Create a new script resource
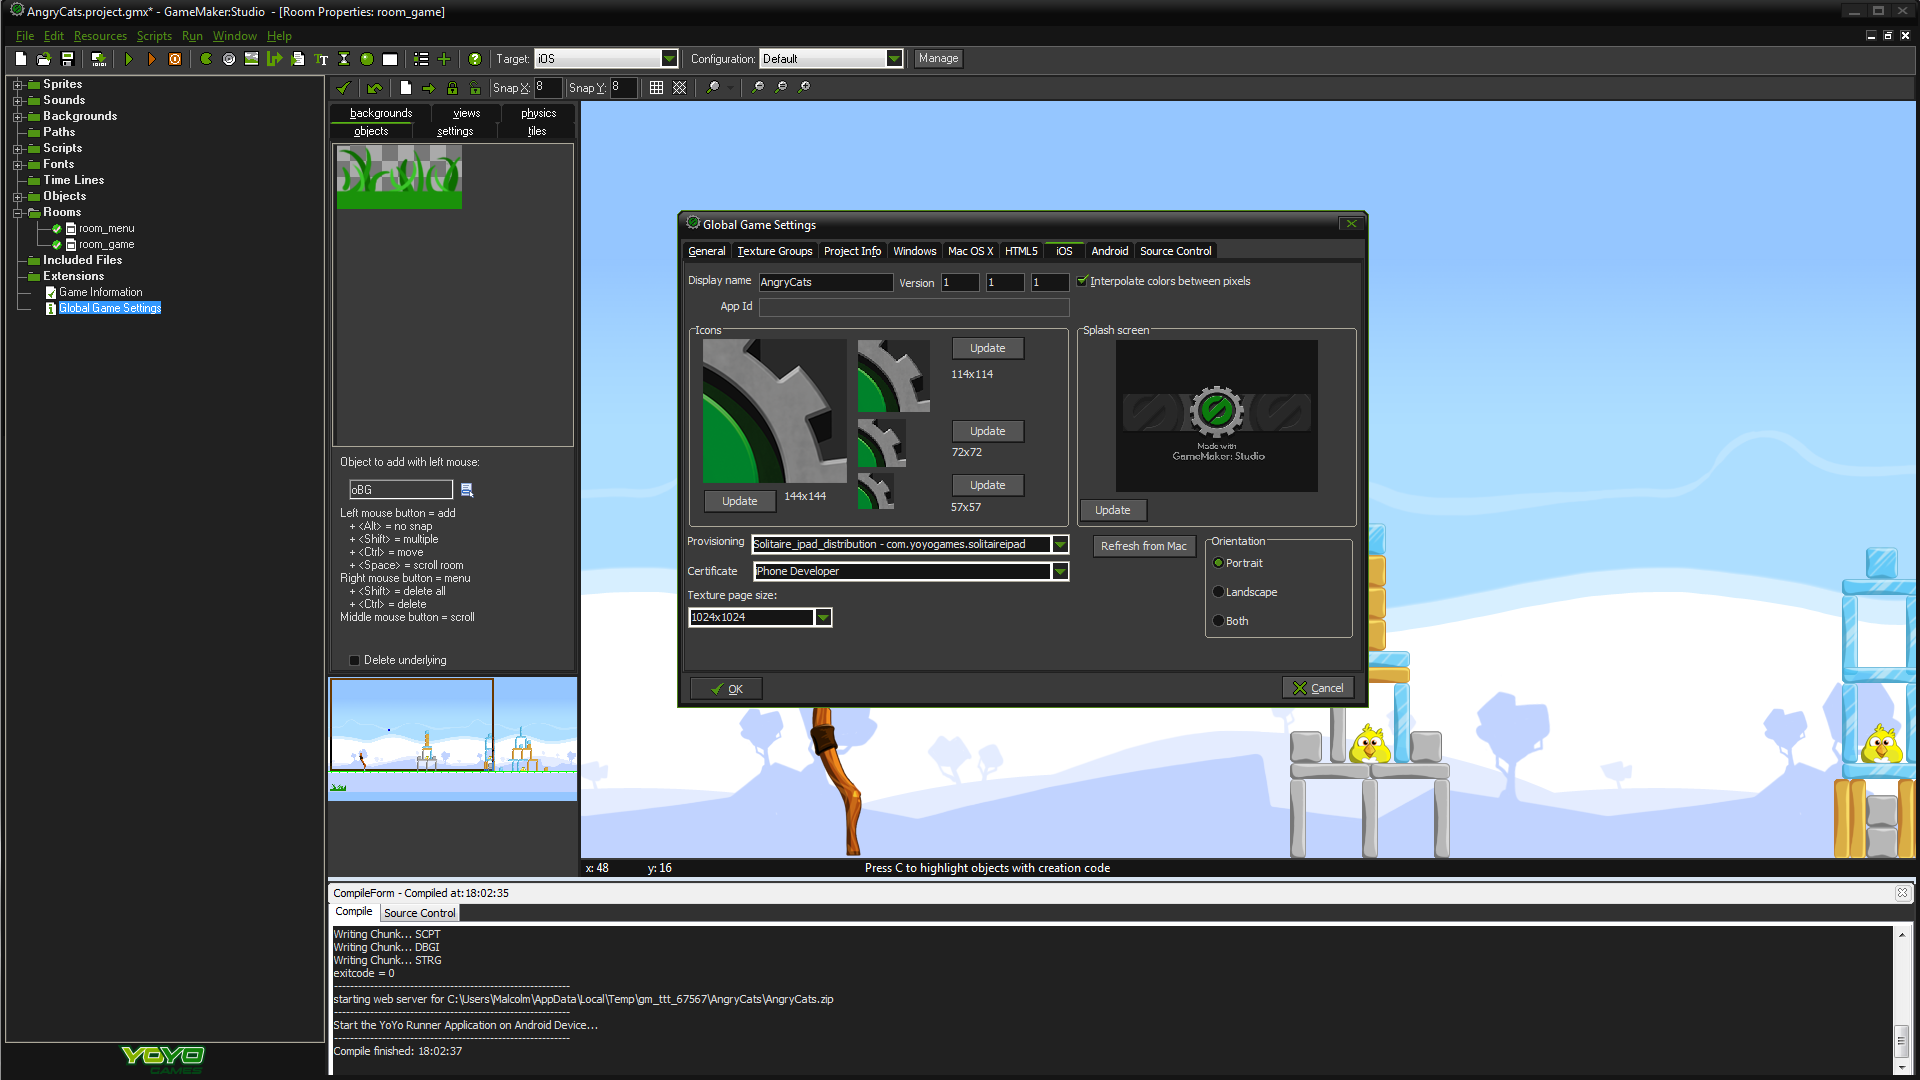 point(297,59)
